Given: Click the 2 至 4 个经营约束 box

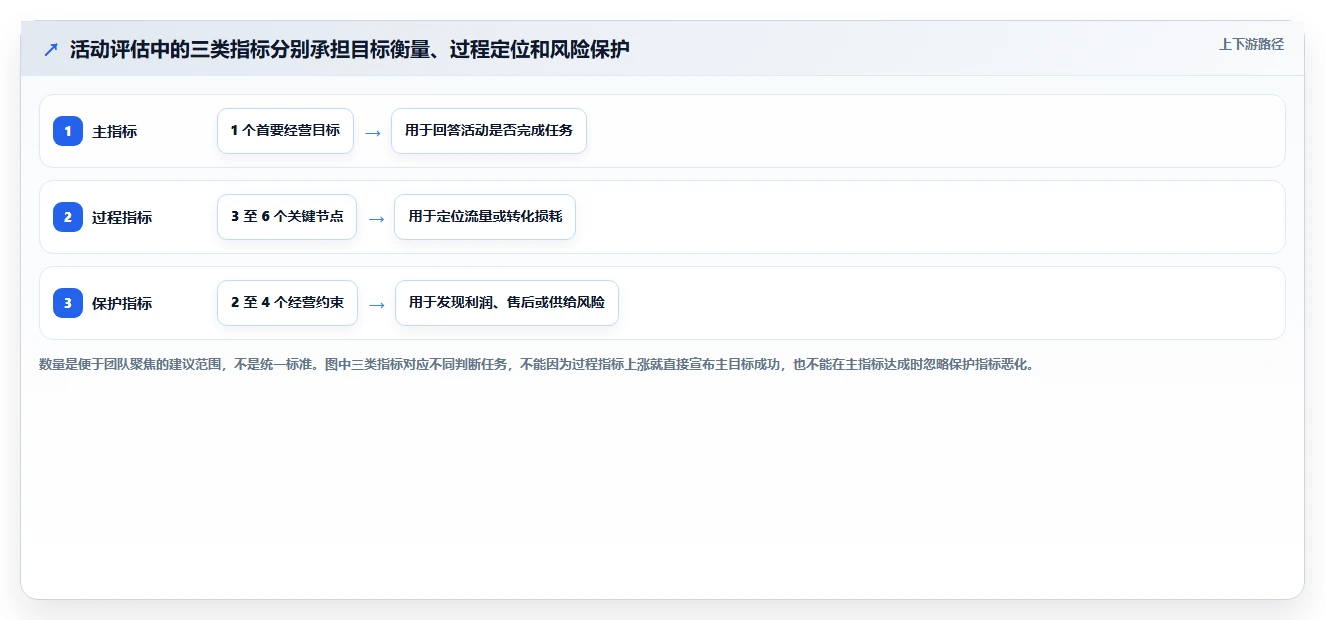Looking at the screenshot, I should point(287,303).
